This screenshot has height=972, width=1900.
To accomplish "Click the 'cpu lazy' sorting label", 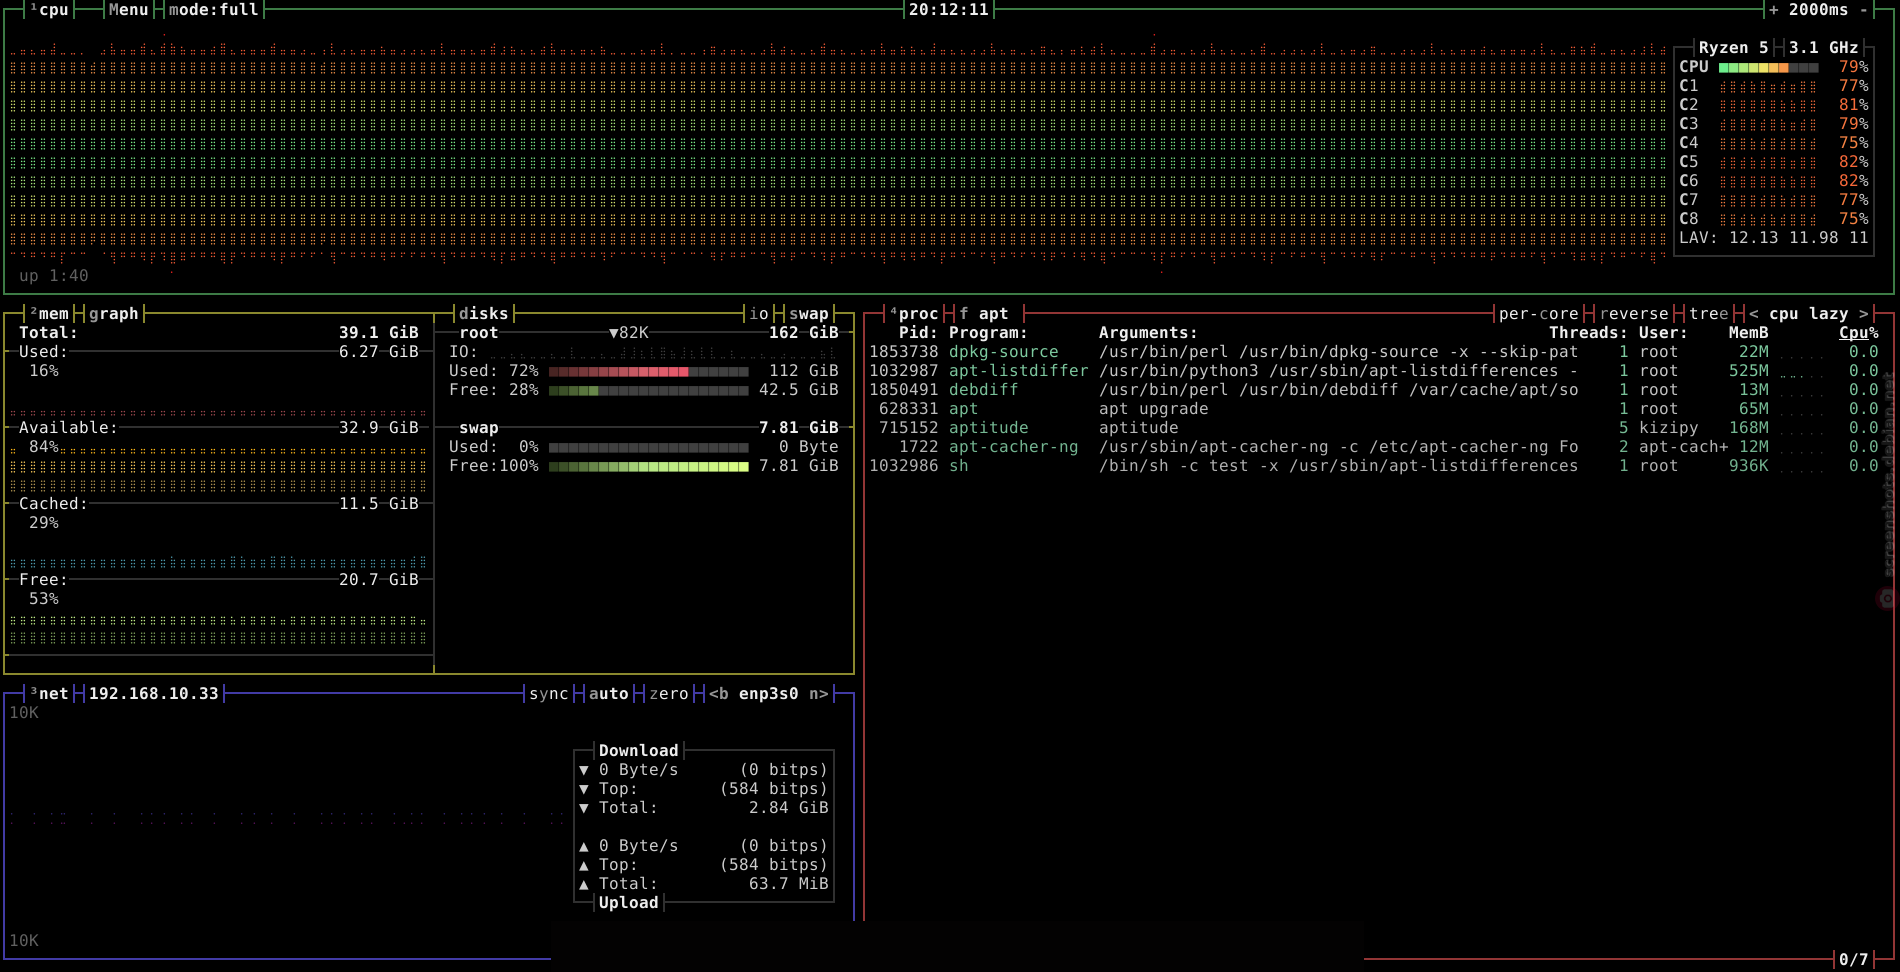I will [1808, 314].
